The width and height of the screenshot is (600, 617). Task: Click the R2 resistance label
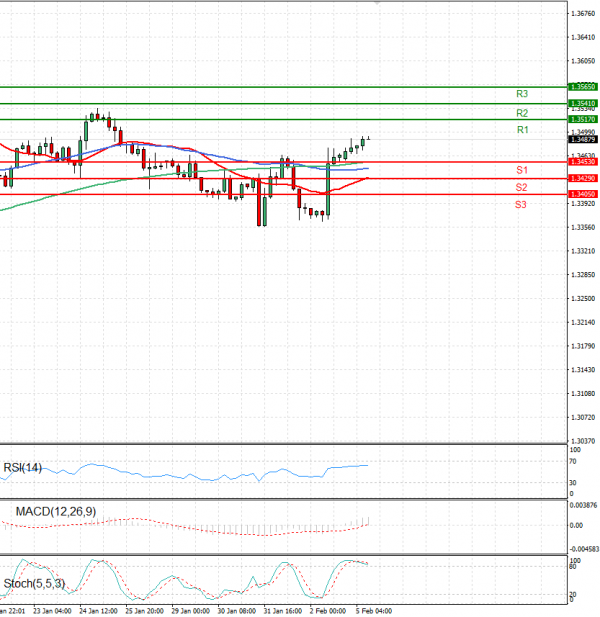coord(522,113)
